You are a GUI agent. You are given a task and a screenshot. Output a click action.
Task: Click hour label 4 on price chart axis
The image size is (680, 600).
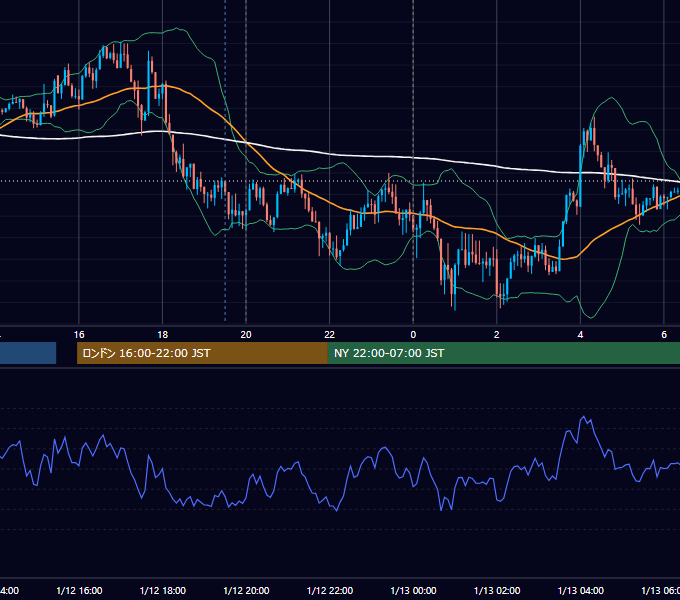tap(580, 335)
